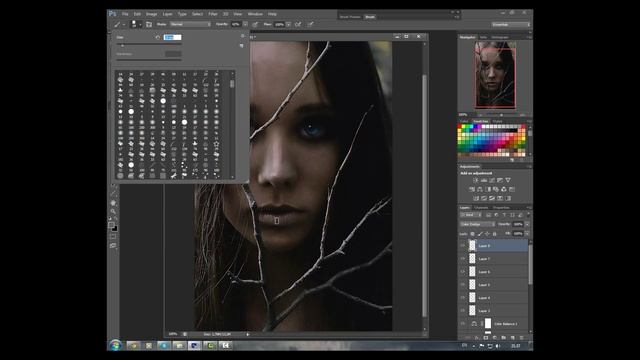640x360 pixels.
Task: Add a Brightness/Contrast adjustment
Action: (476, 180)
